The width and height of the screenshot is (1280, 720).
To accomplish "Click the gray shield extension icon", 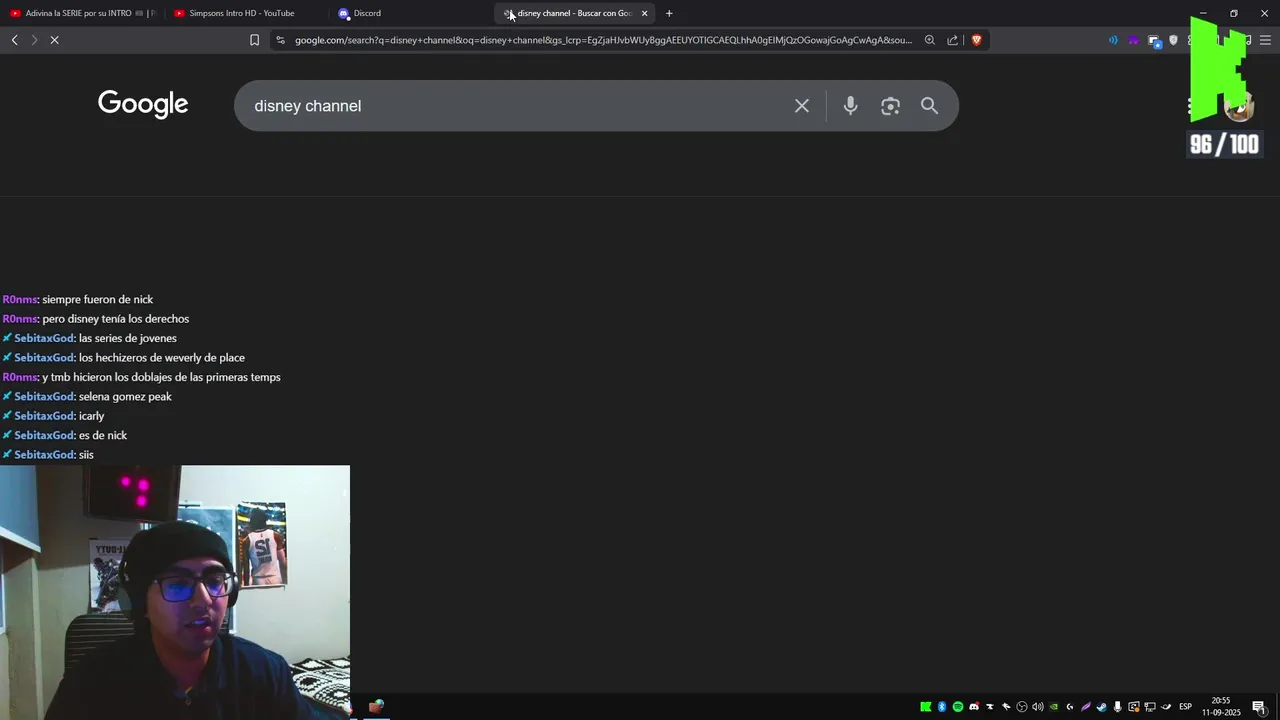I will click(x=1173, y=40).
